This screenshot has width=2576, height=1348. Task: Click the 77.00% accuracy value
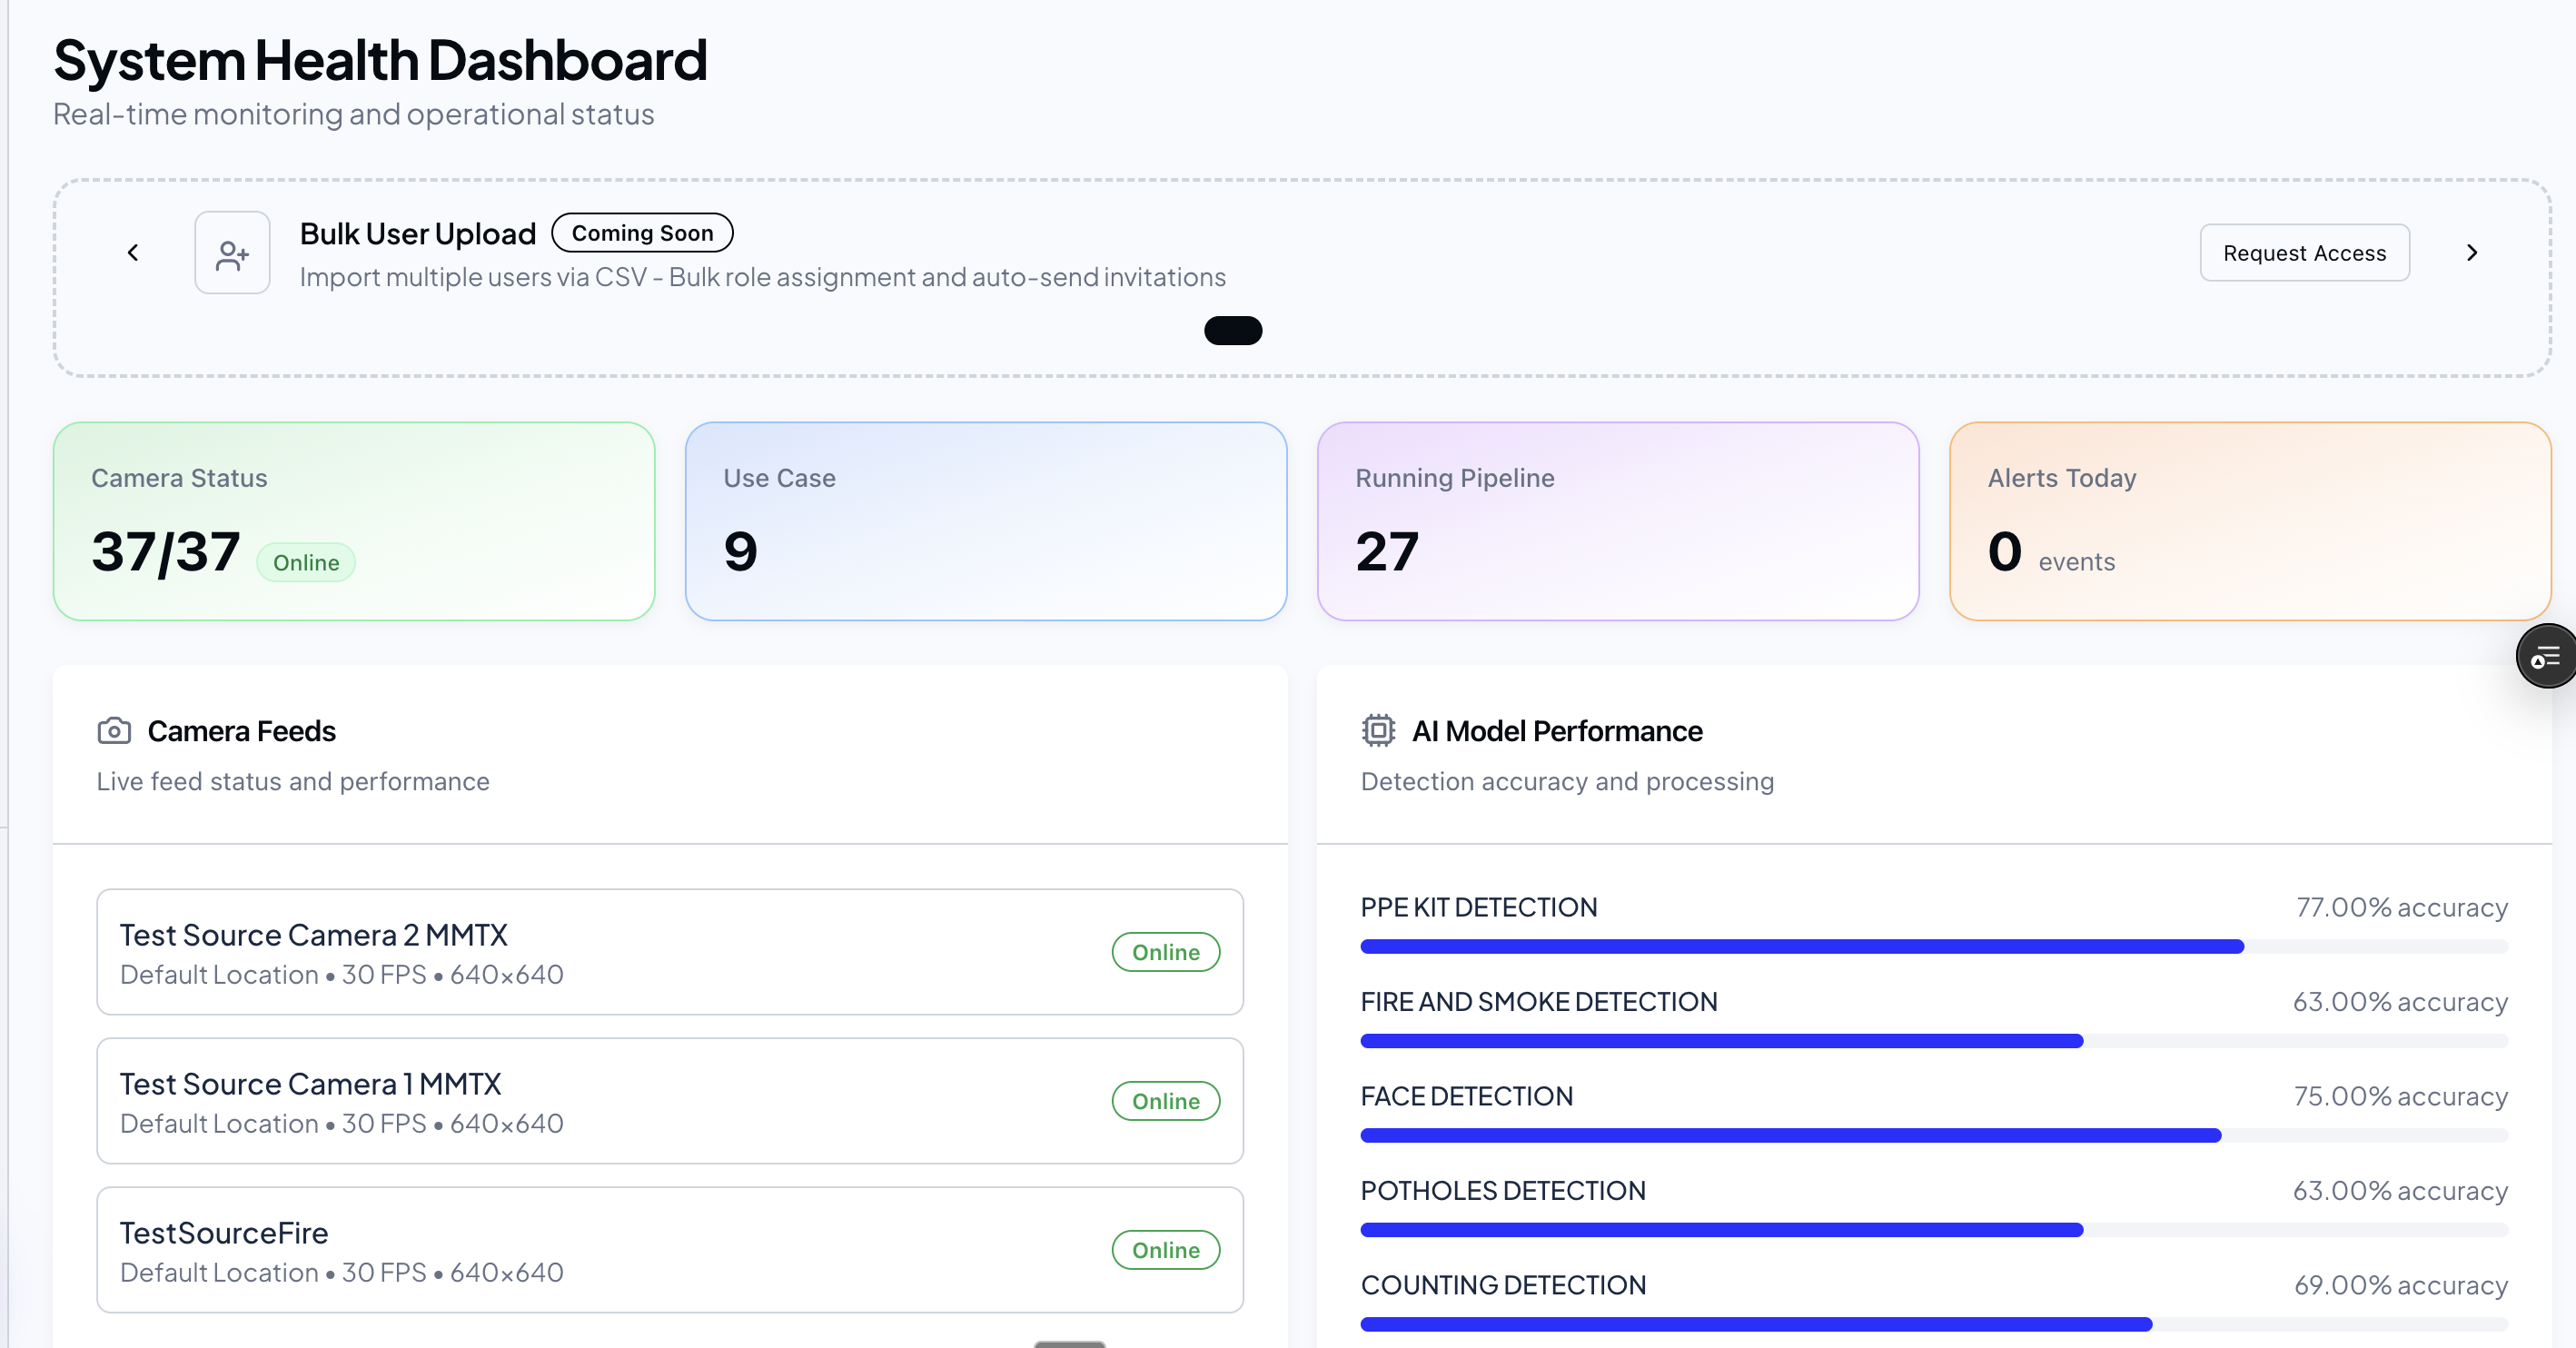pos(2402,907)
